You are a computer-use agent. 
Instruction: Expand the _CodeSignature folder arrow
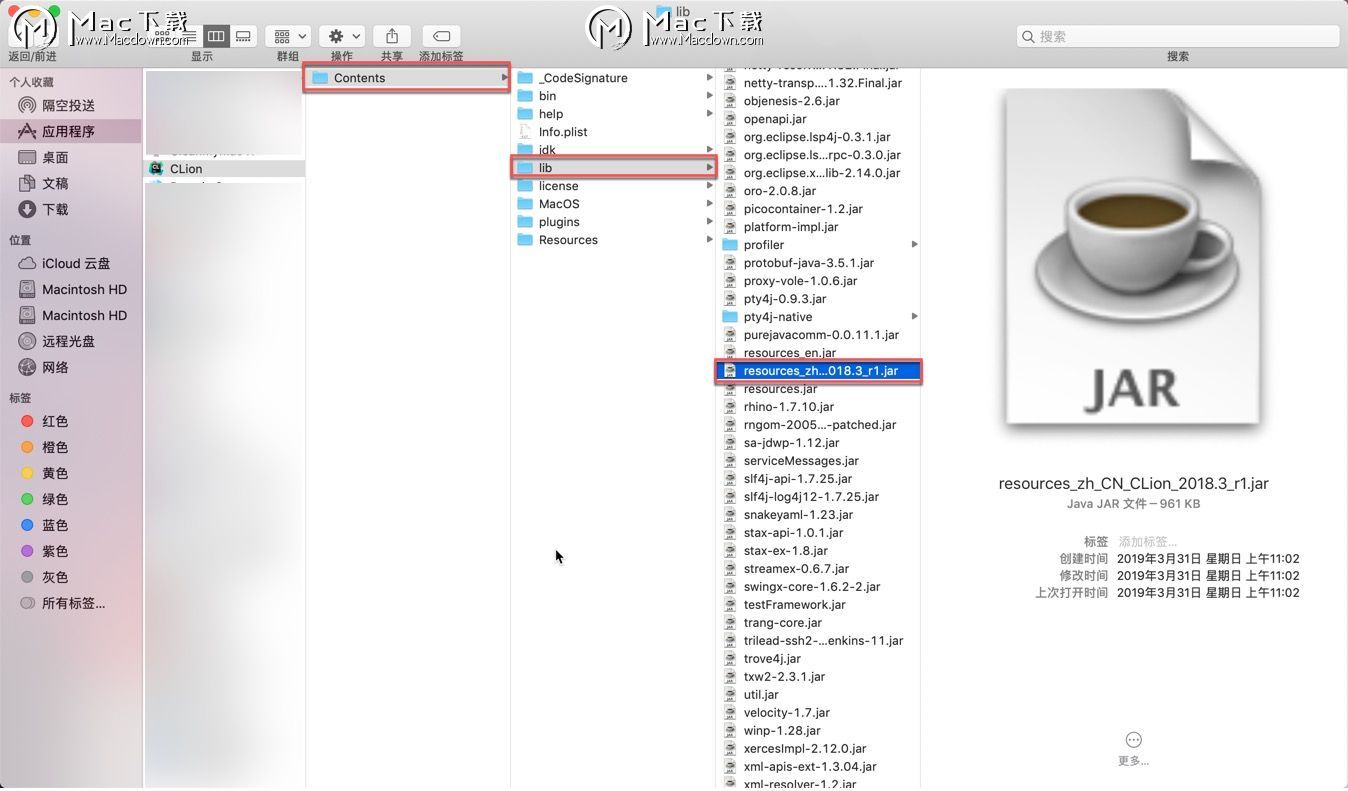tap(709, 78)
